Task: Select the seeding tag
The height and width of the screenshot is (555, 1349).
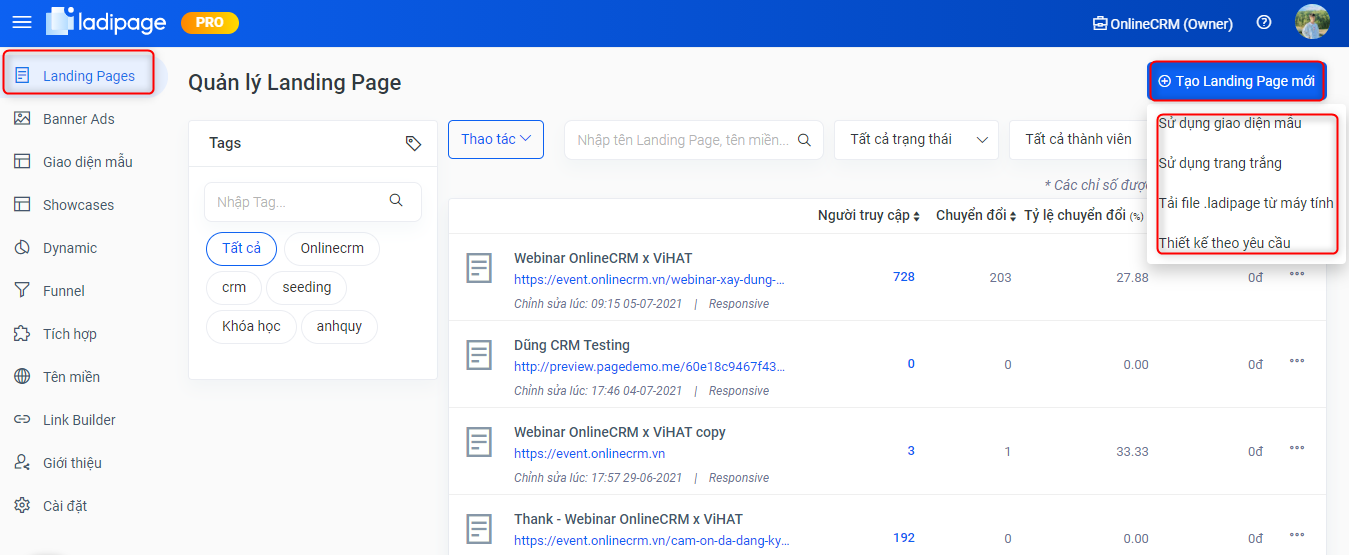Action: pyautogui.click(x=307, y=287)
